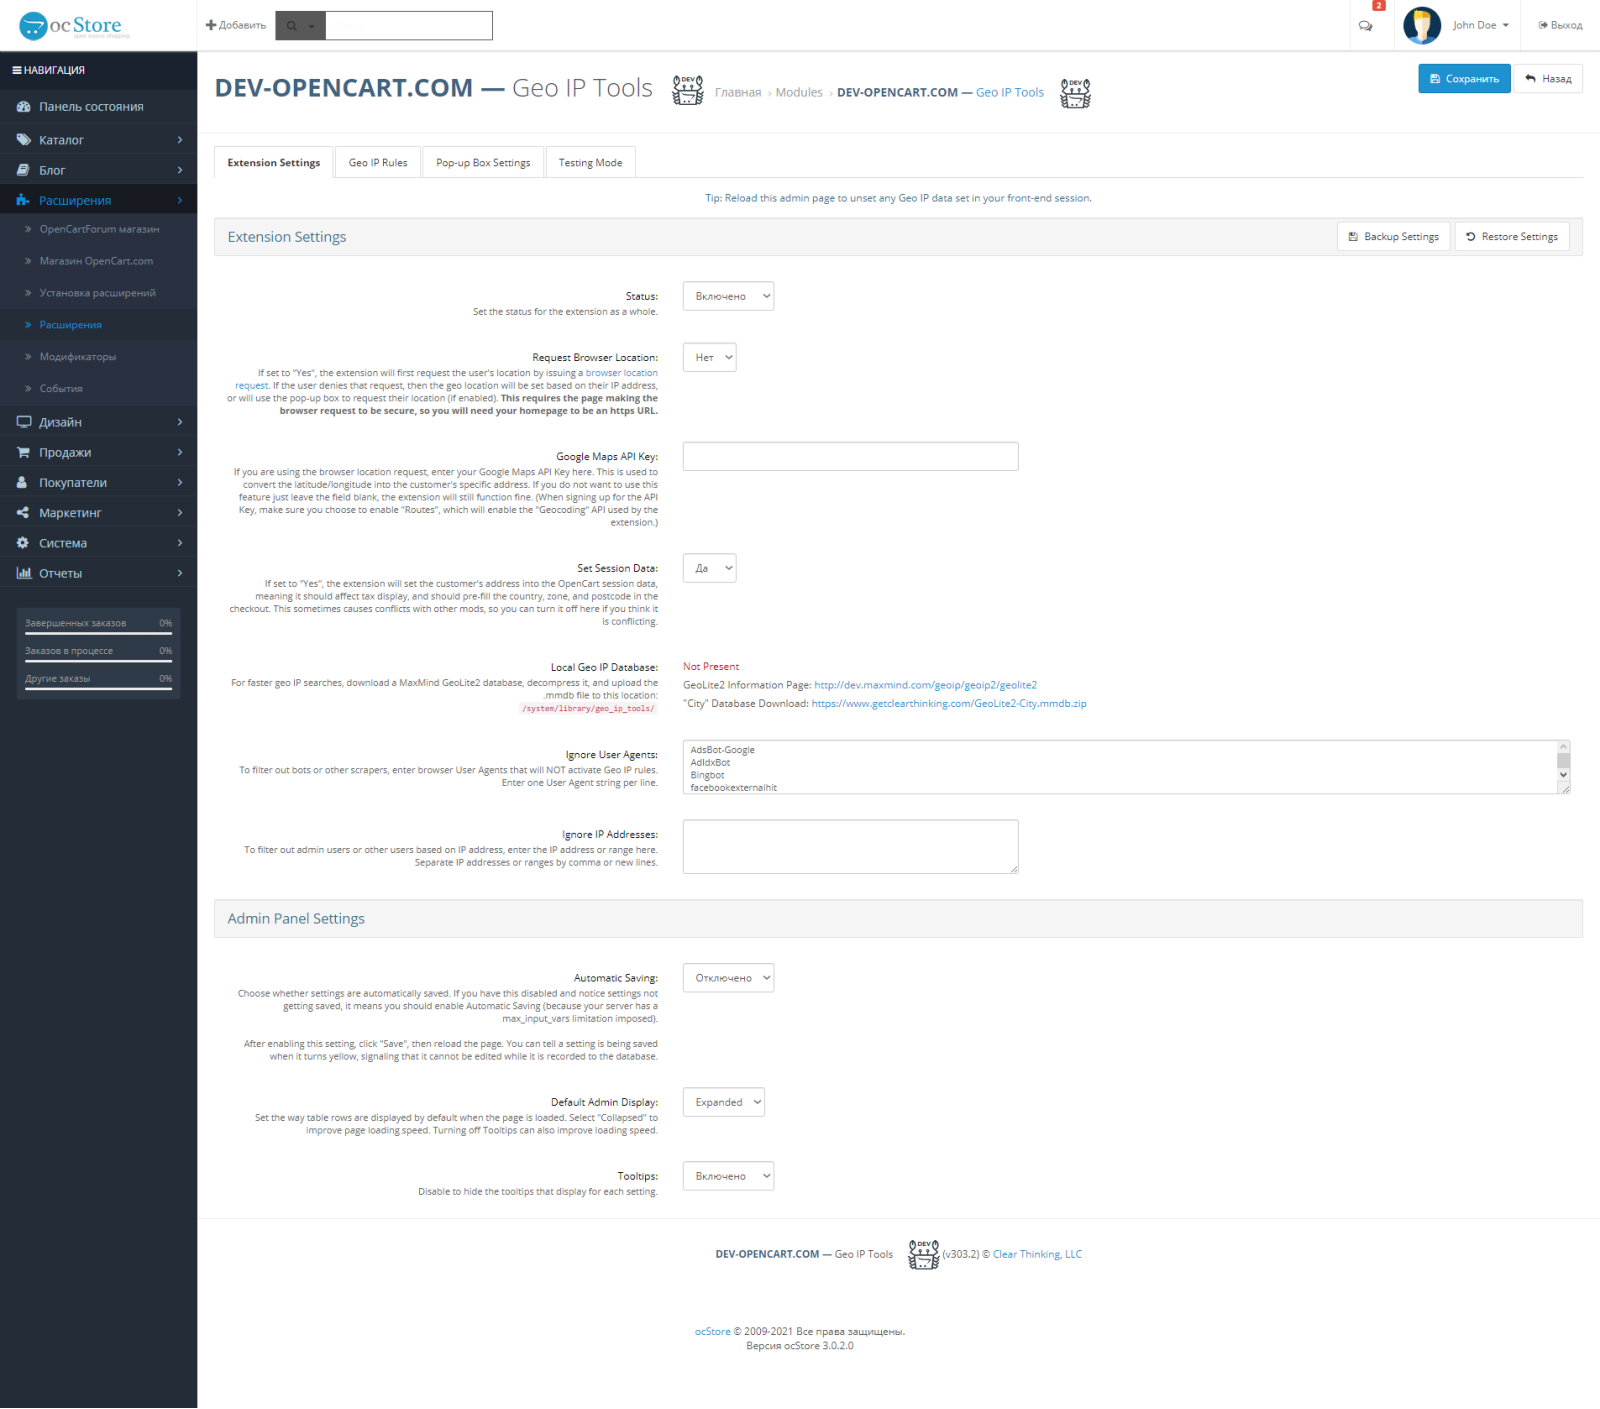Open John Doe user dropdown
Viewport: 1600px width, 1409px height.
coord(1480,25)
